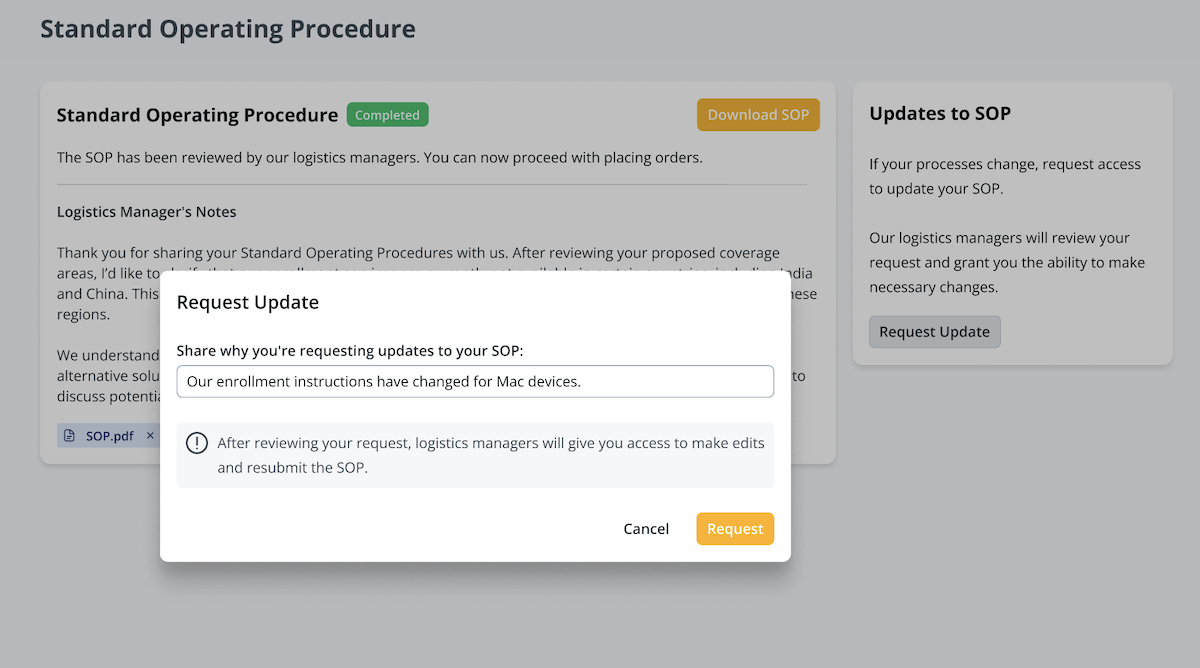Cancel the Request Update dialog
Image resolution: width=1200 pixels, height=668 pixels.
646,529
